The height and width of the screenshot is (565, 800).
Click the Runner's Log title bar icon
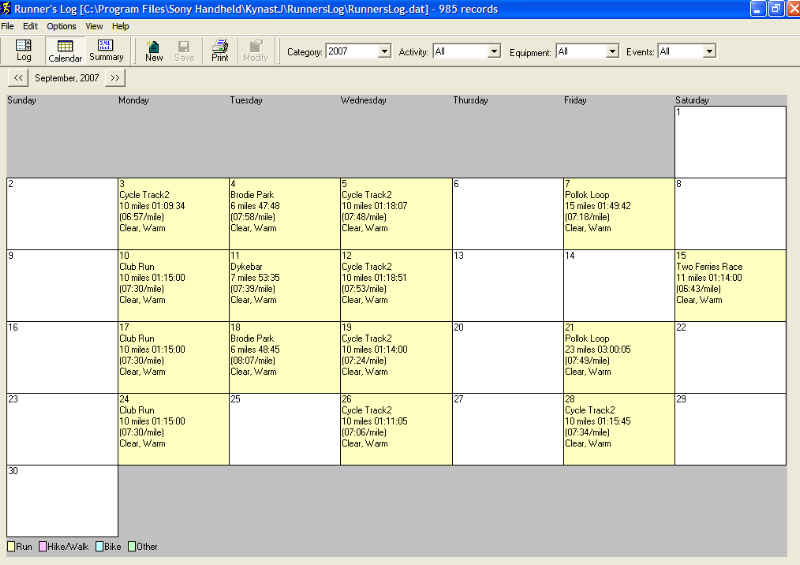6,9
